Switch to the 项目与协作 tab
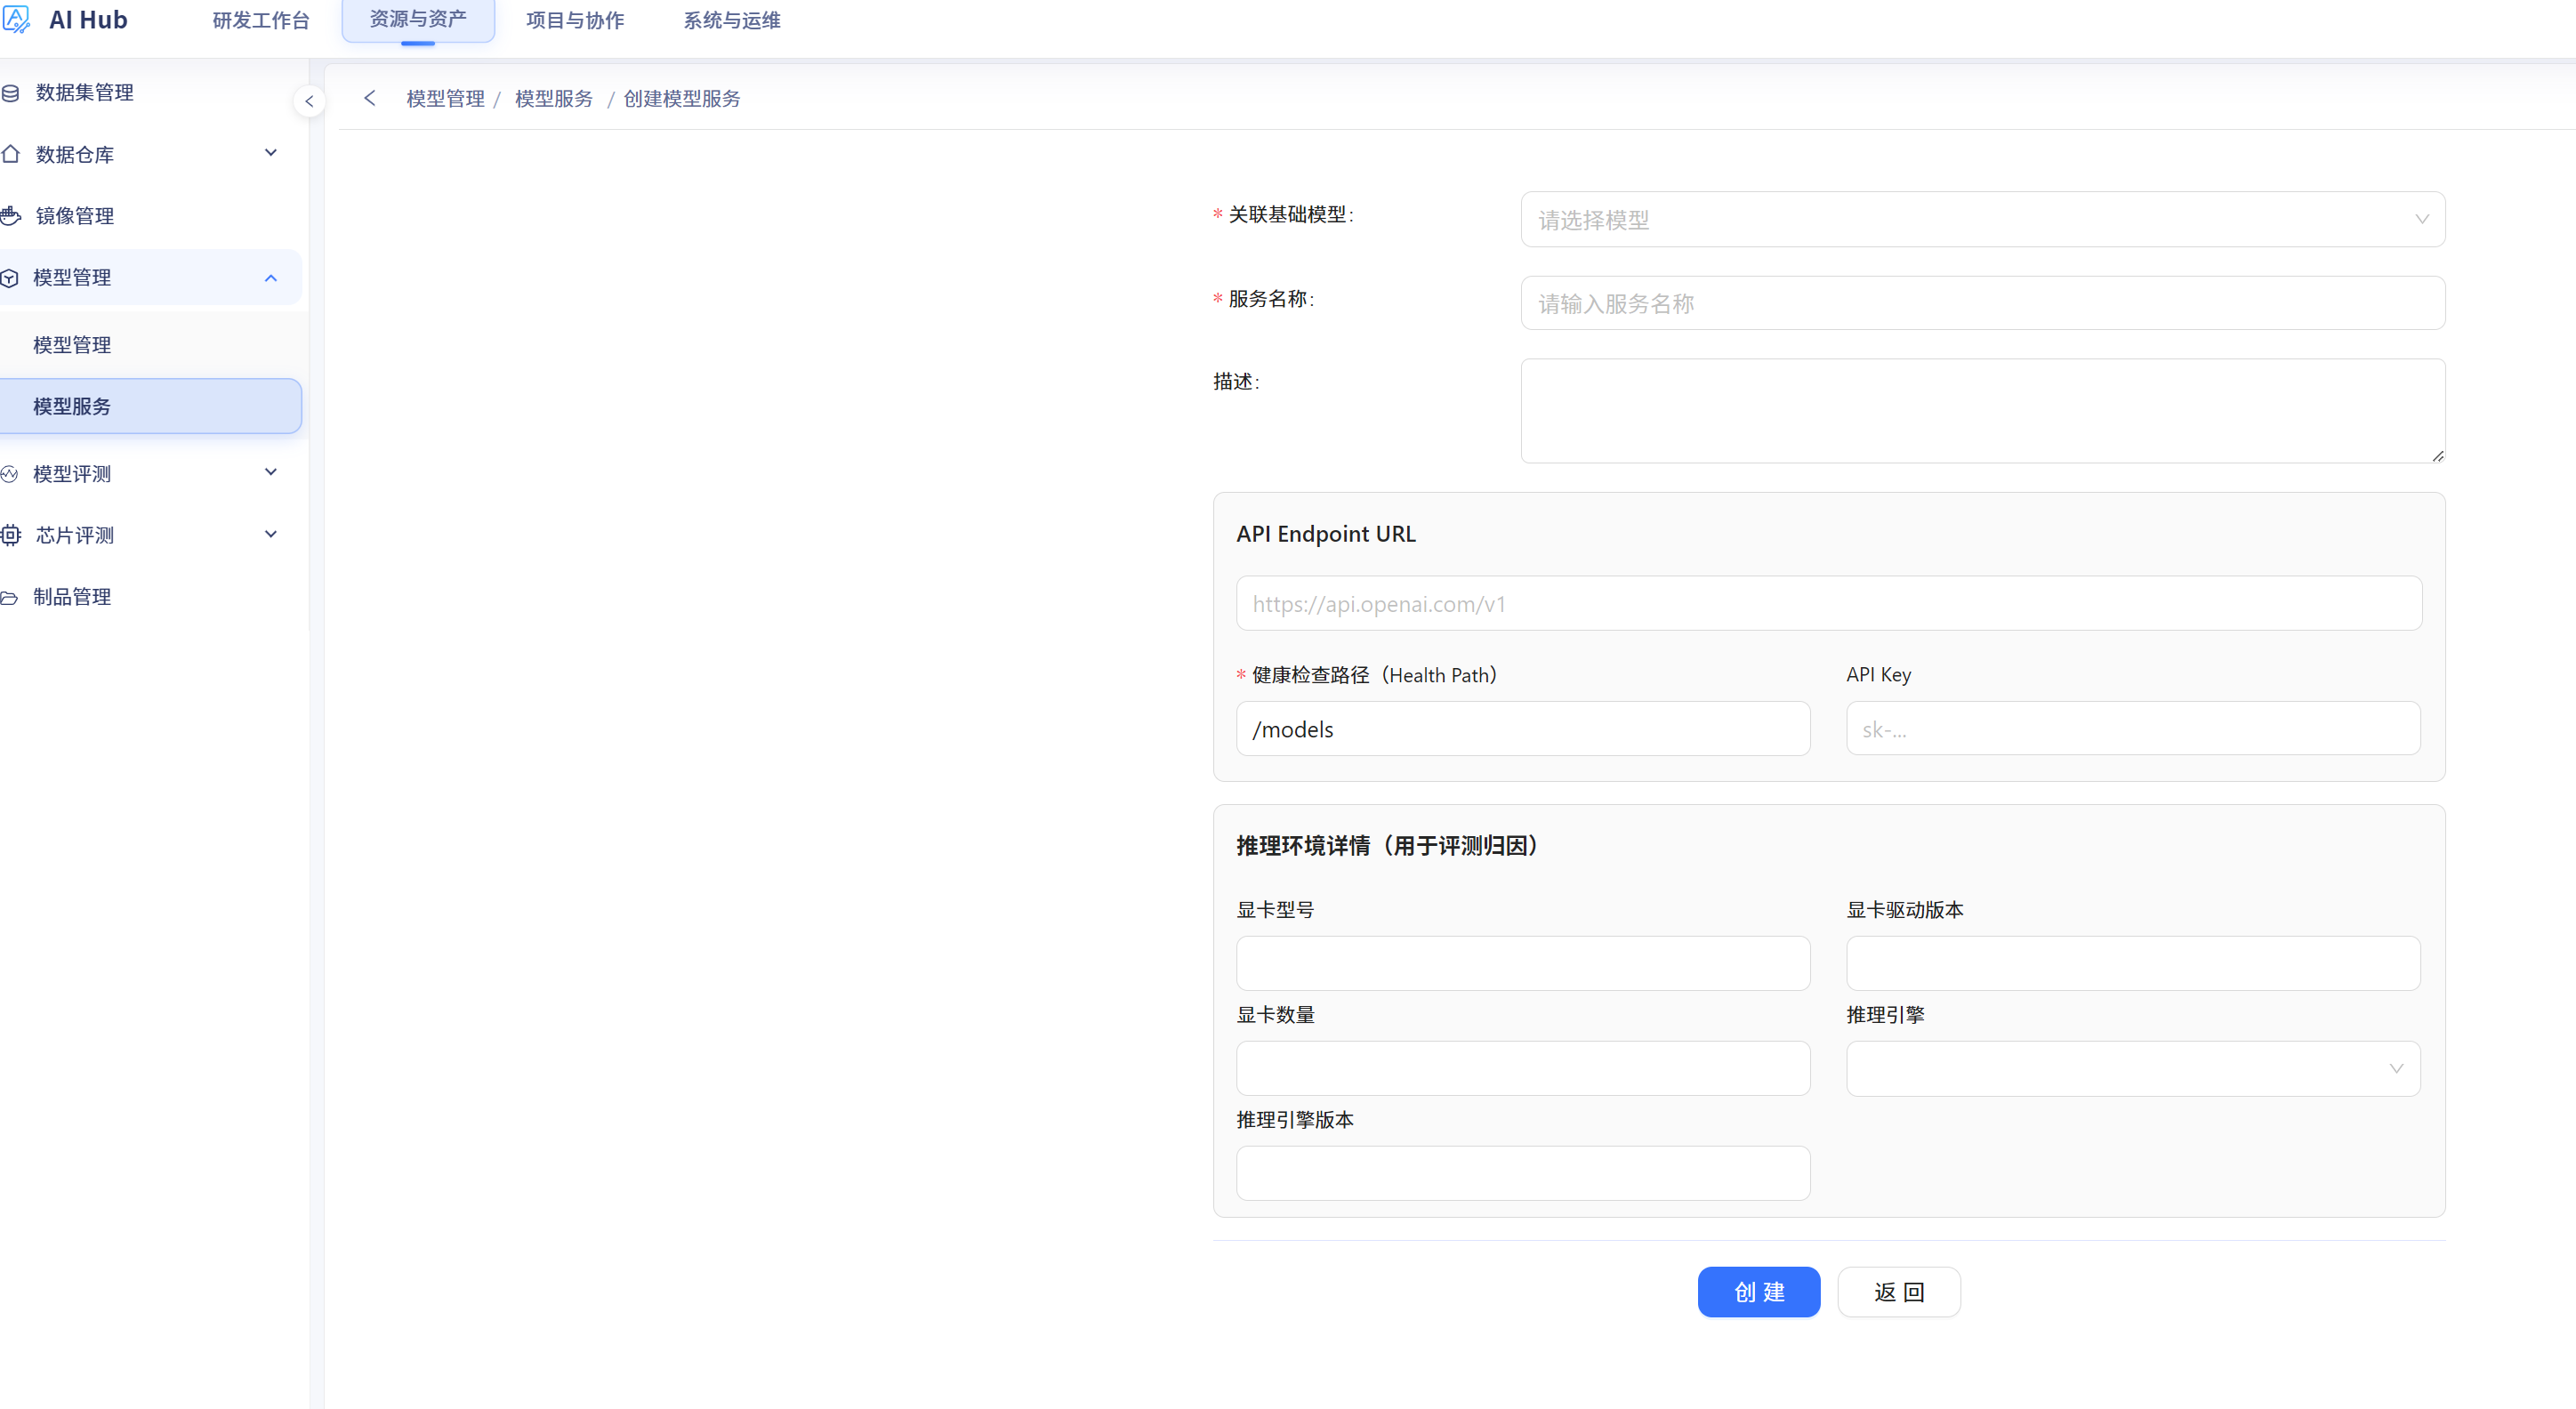Viewport: 2576px width, 1409px height. coord(575,20)
